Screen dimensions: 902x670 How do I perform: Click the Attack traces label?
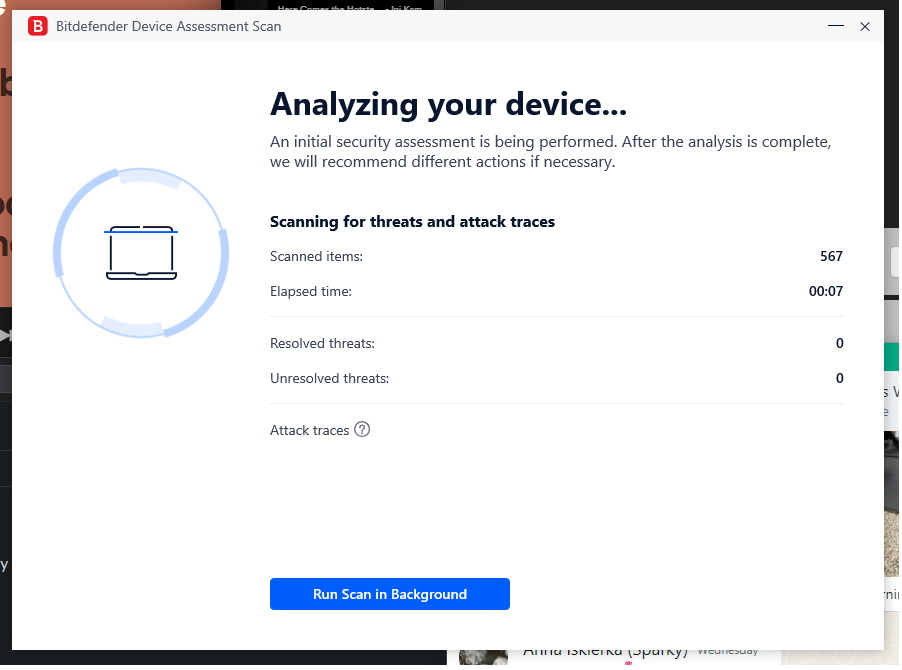pos(309,430)
